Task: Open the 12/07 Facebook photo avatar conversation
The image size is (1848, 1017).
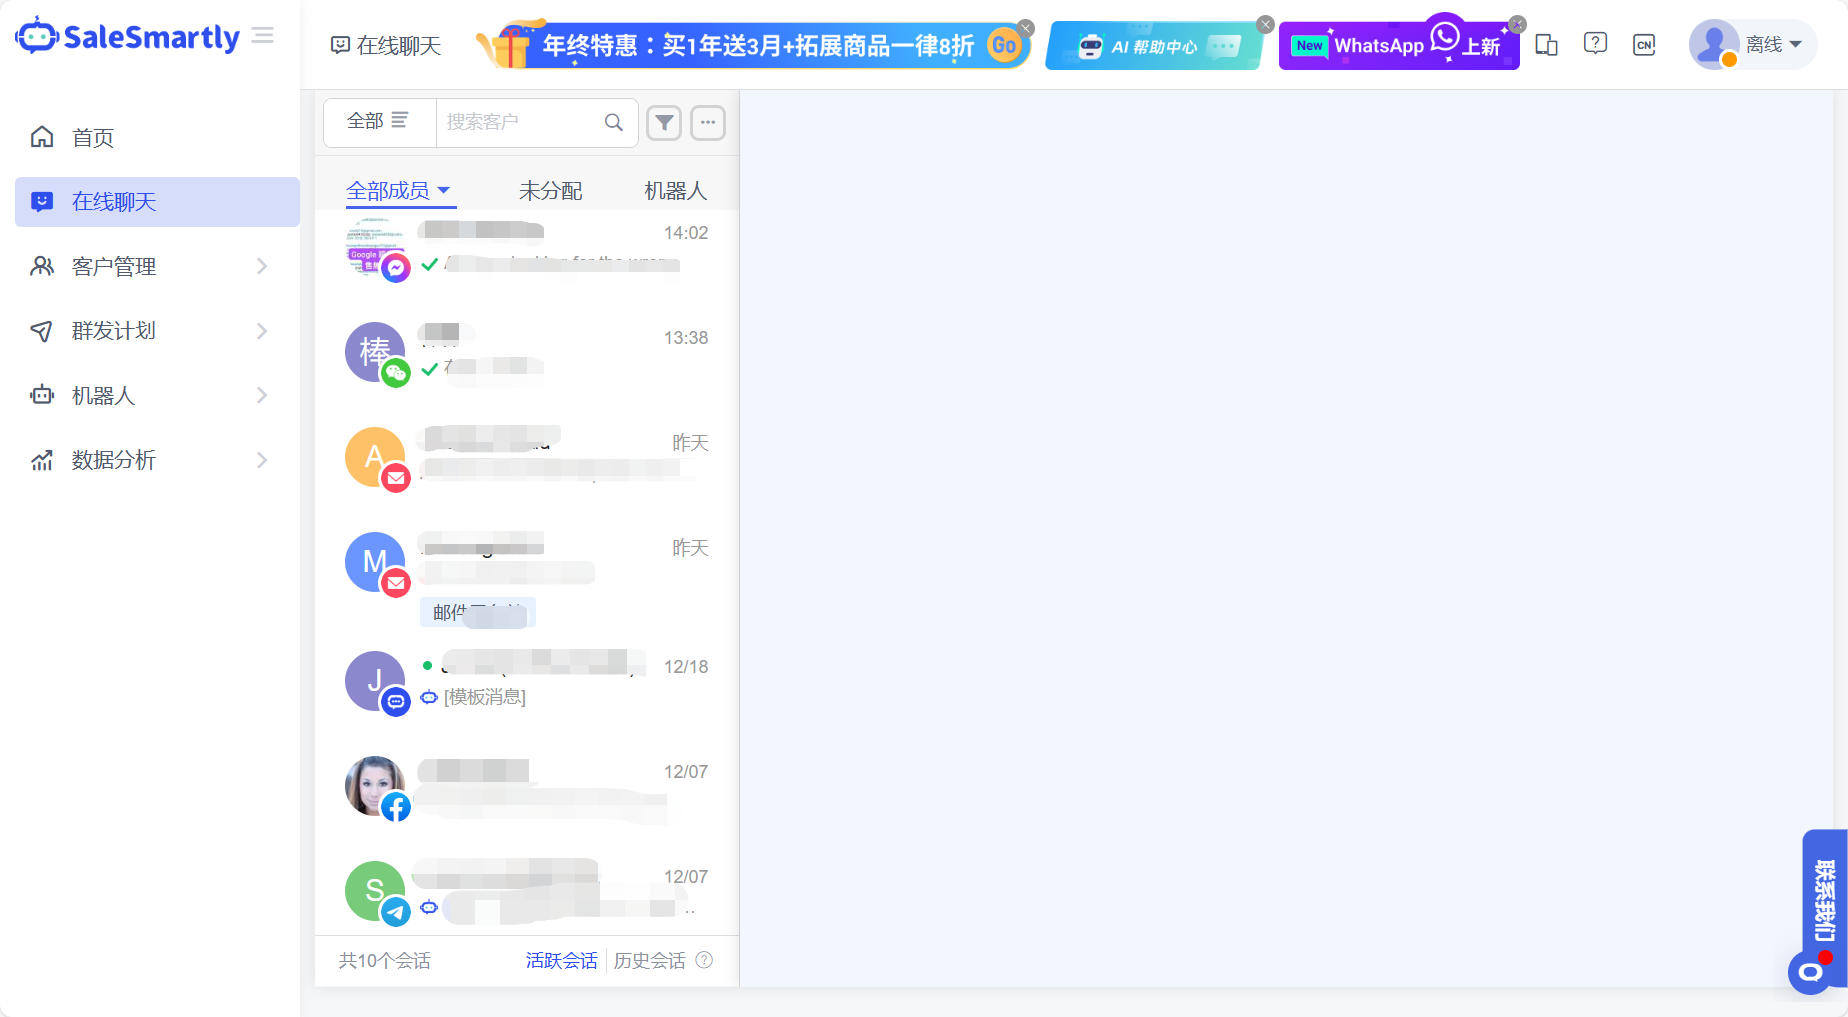Action: click(527, 787)
